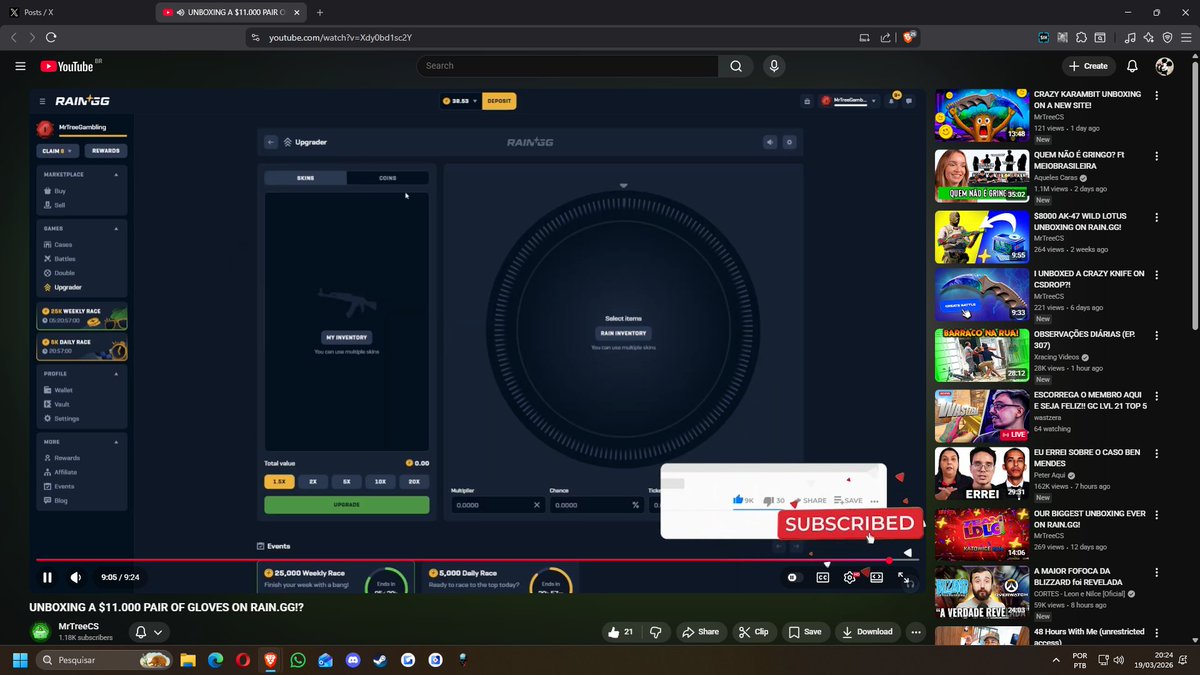1200x675 pixels.
Task: Go back in browser history
Action: pos(13,37)
